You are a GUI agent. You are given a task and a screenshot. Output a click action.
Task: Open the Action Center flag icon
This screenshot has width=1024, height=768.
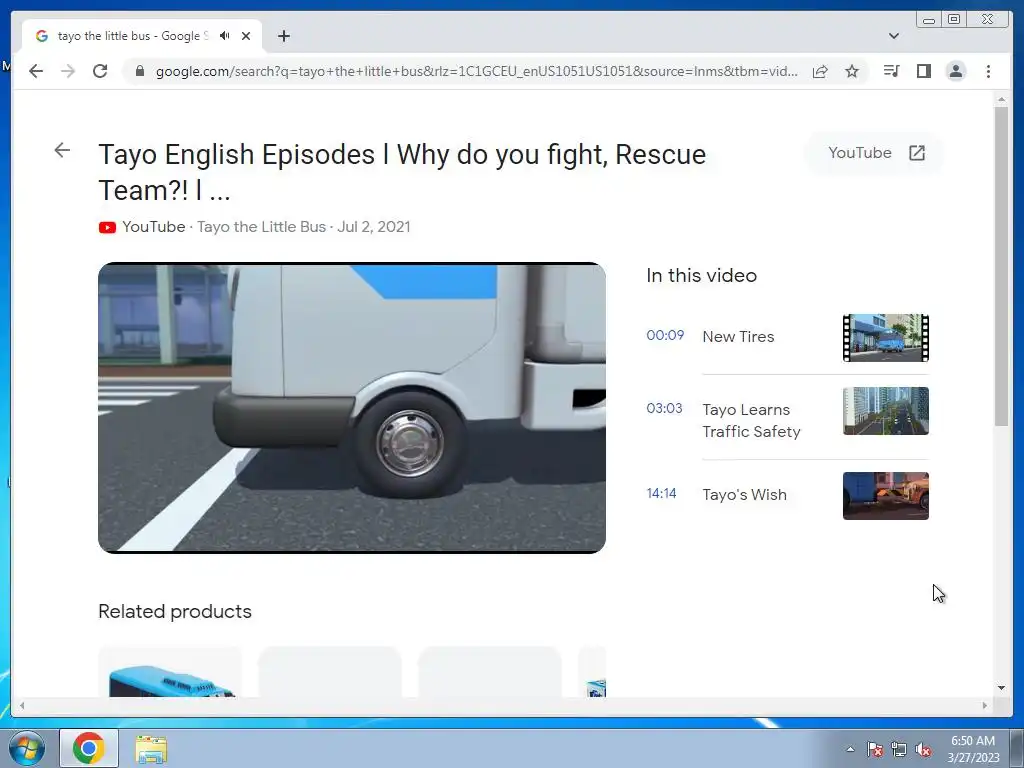[874, 749]
